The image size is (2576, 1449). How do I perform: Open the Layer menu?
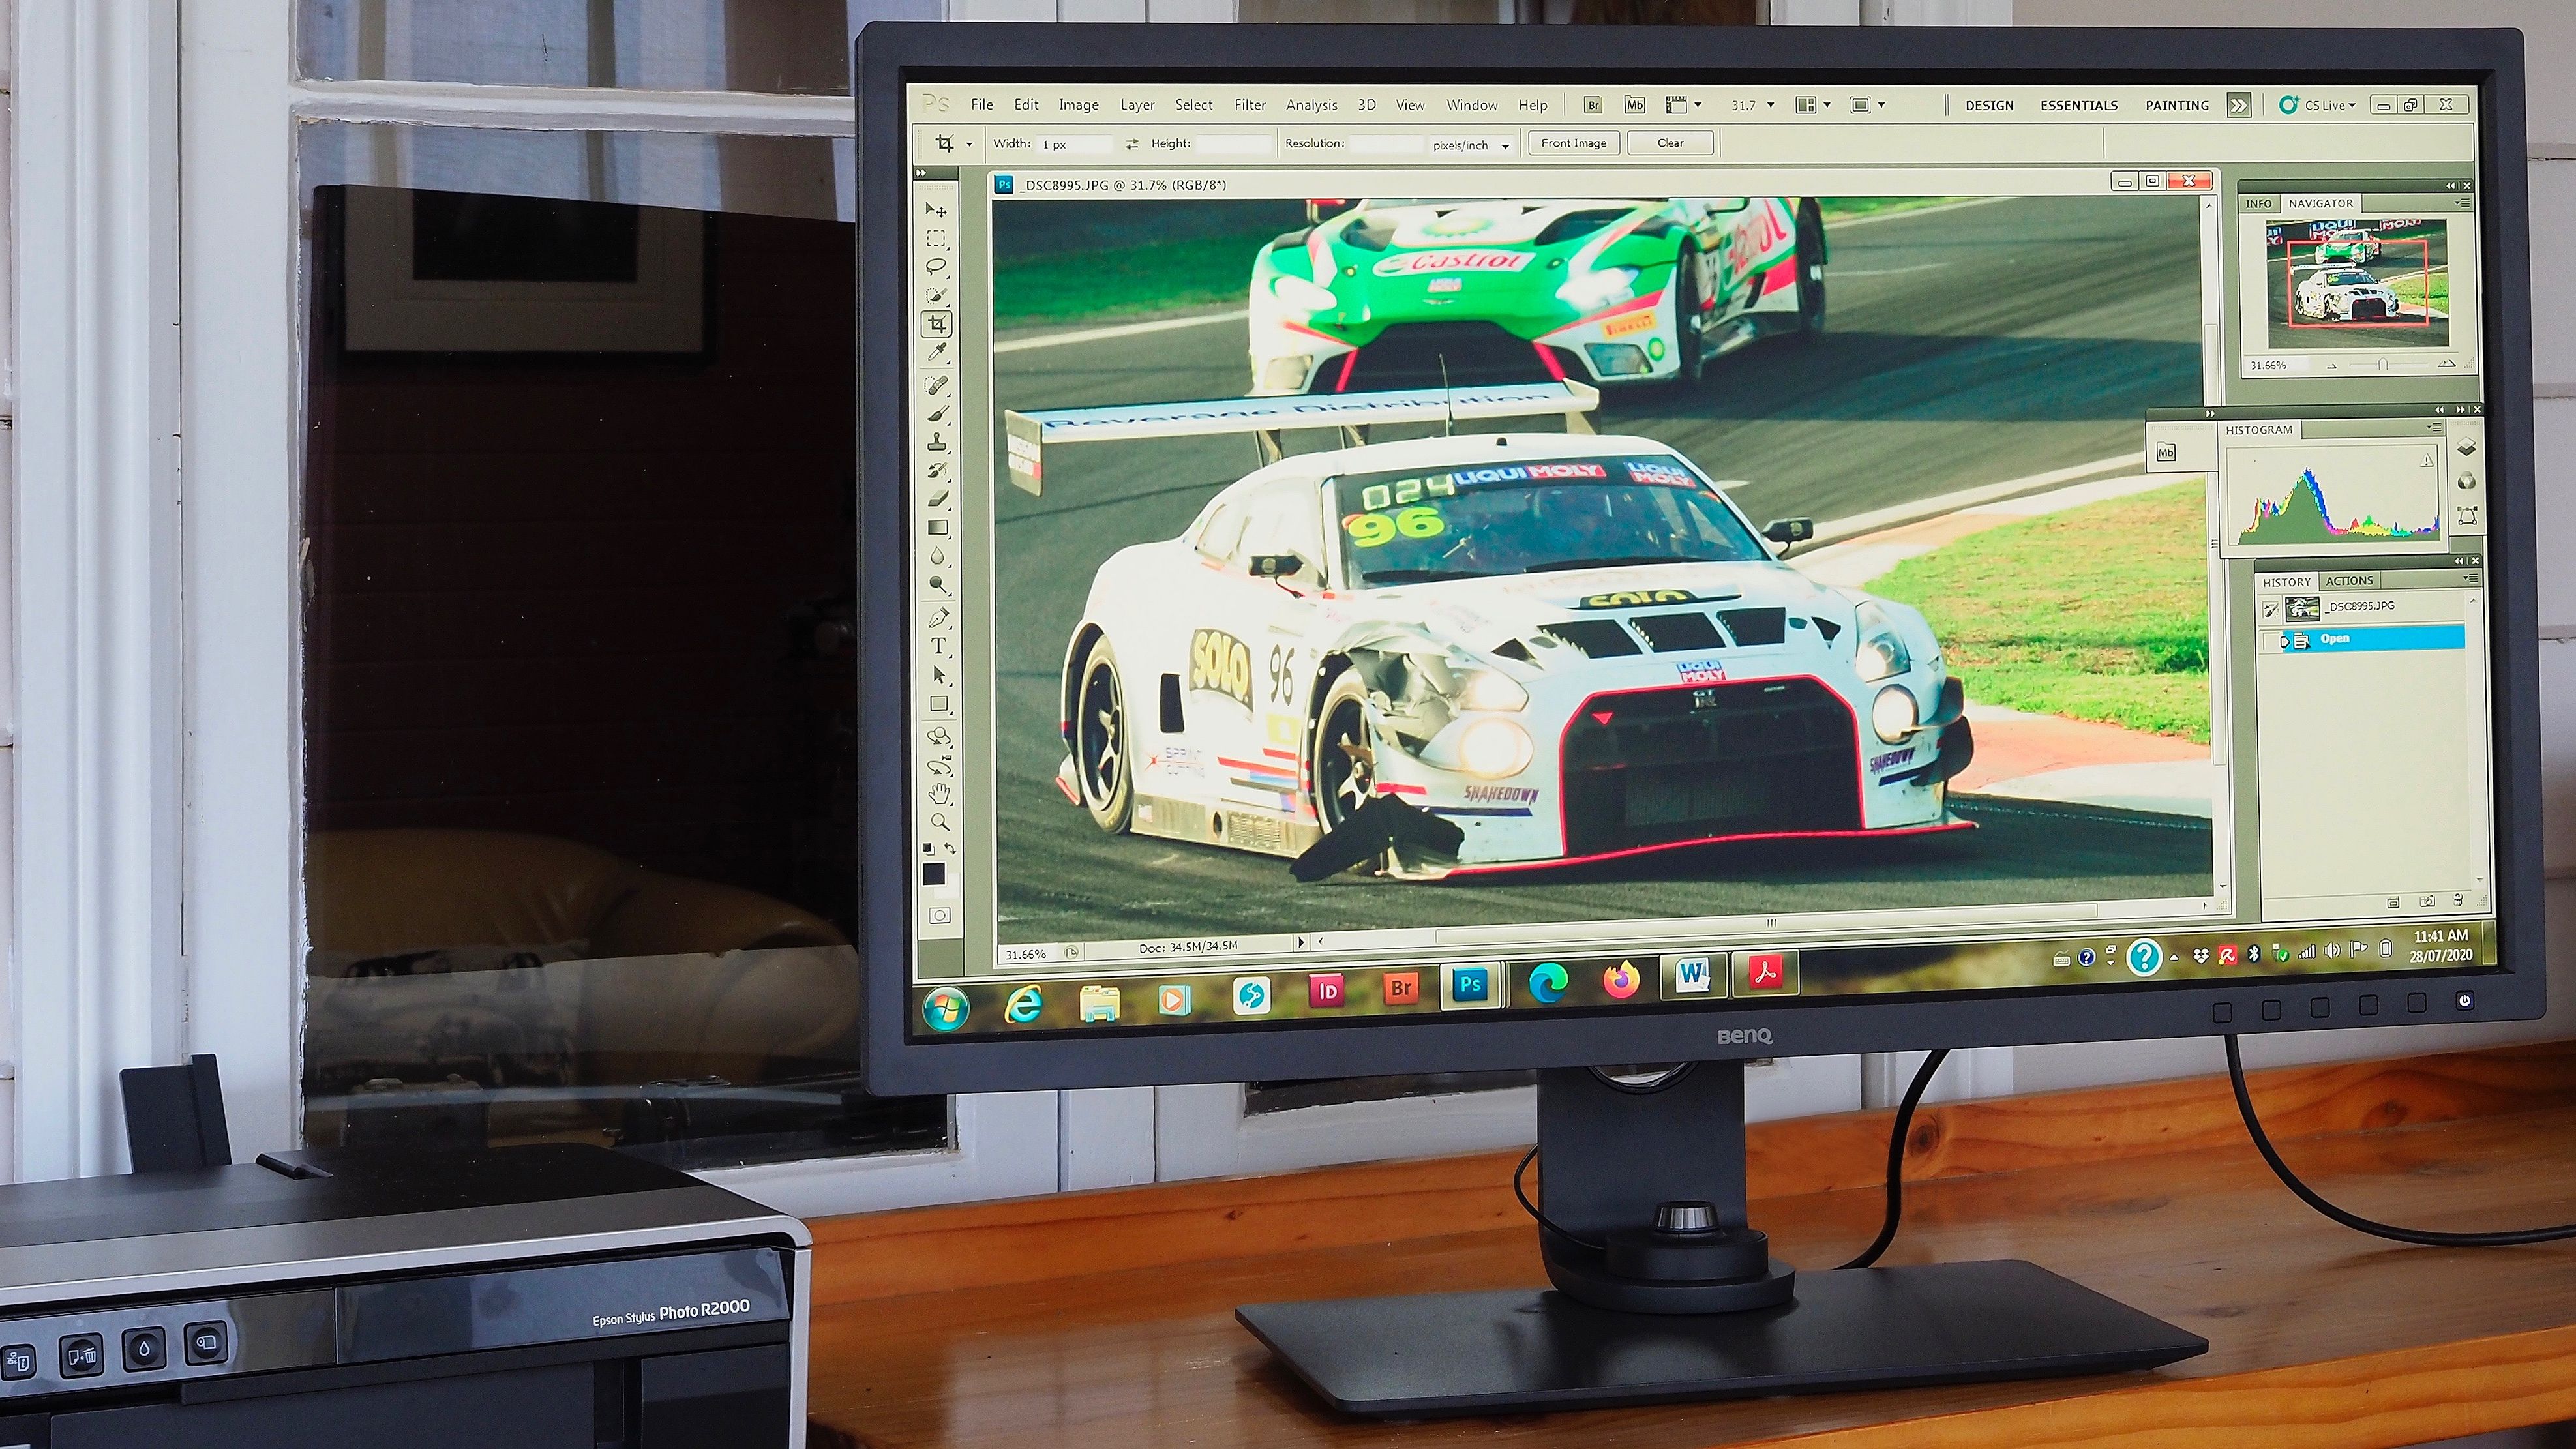pyautogui.click(x=1137, y=105)
